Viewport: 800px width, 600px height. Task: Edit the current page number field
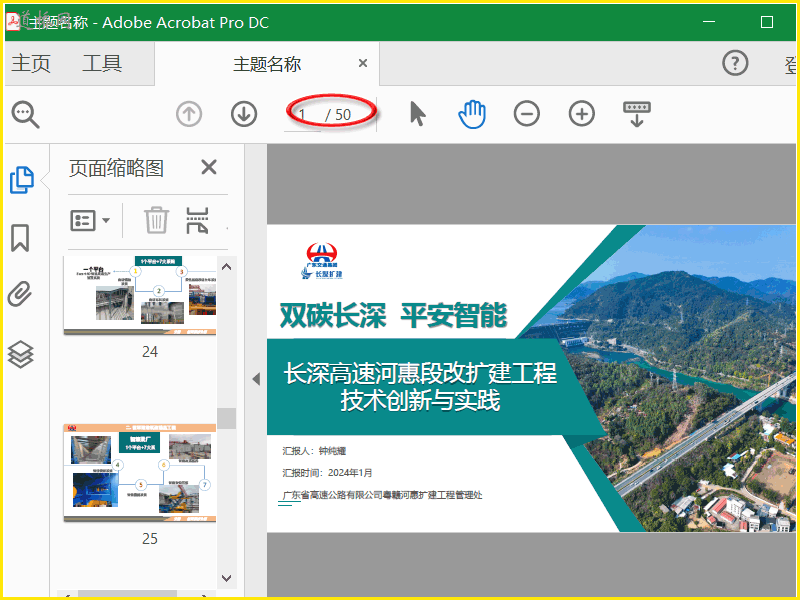(303, 115)
